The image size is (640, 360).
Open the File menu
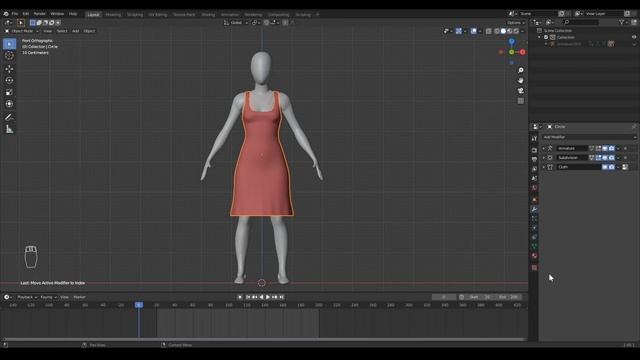click(x=15, y=14)
